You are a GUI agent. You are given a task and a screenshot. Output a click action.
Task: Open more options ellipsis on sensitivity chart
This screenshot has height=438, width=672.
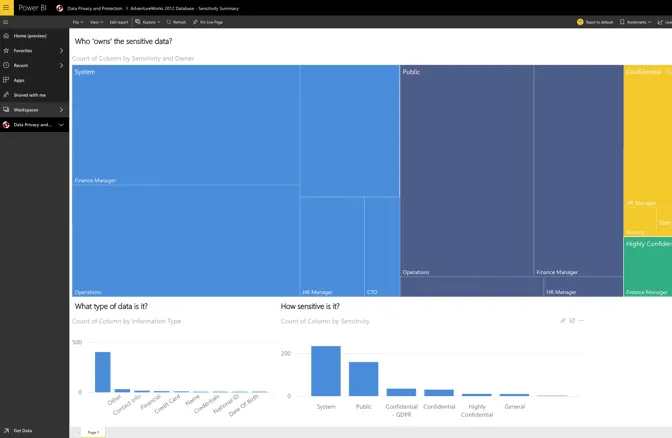click(x=581, y=321)
